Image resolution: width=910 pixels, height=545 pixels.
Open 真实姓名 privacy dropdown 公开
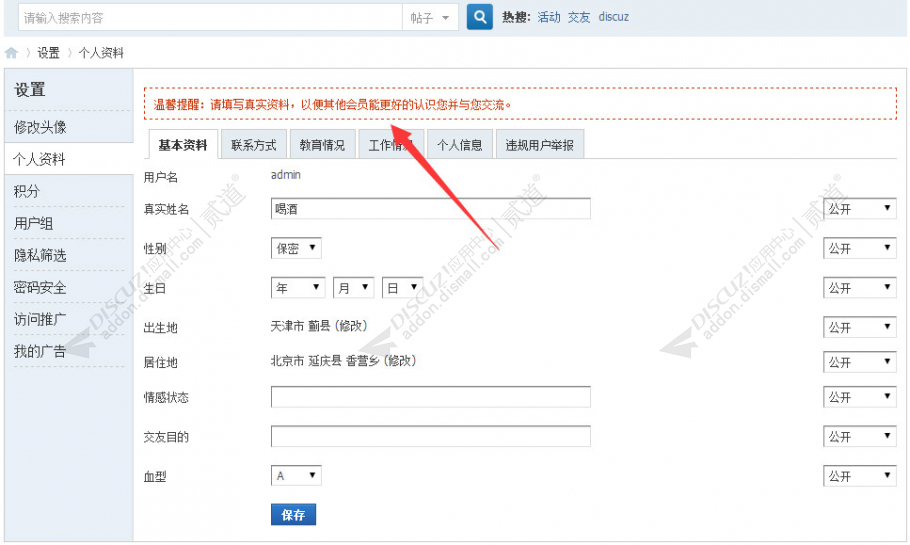point(860,208)
